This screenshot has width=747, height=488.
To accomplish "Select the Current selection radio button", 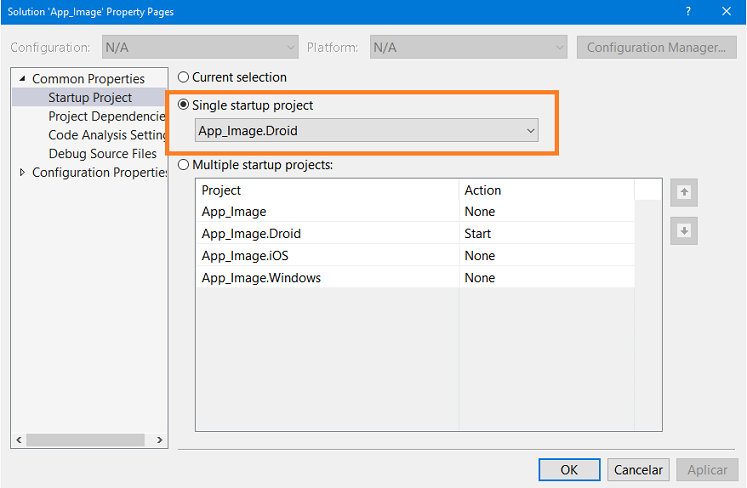I will (x=183, y=77).
